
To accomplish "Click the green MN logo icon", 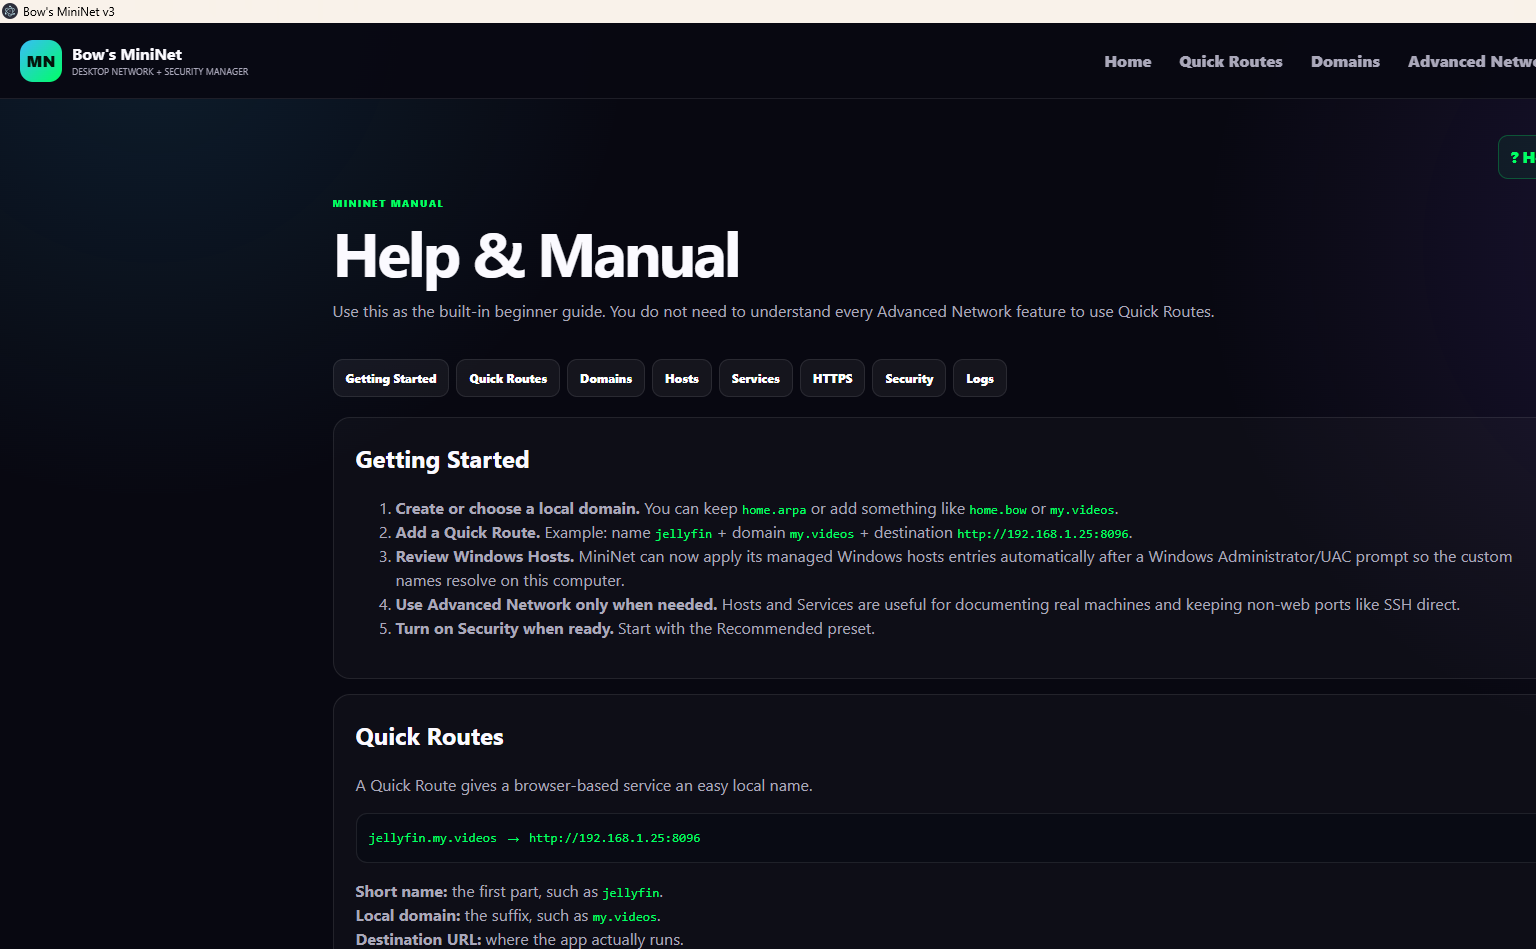I will click(x=41, y=61).
